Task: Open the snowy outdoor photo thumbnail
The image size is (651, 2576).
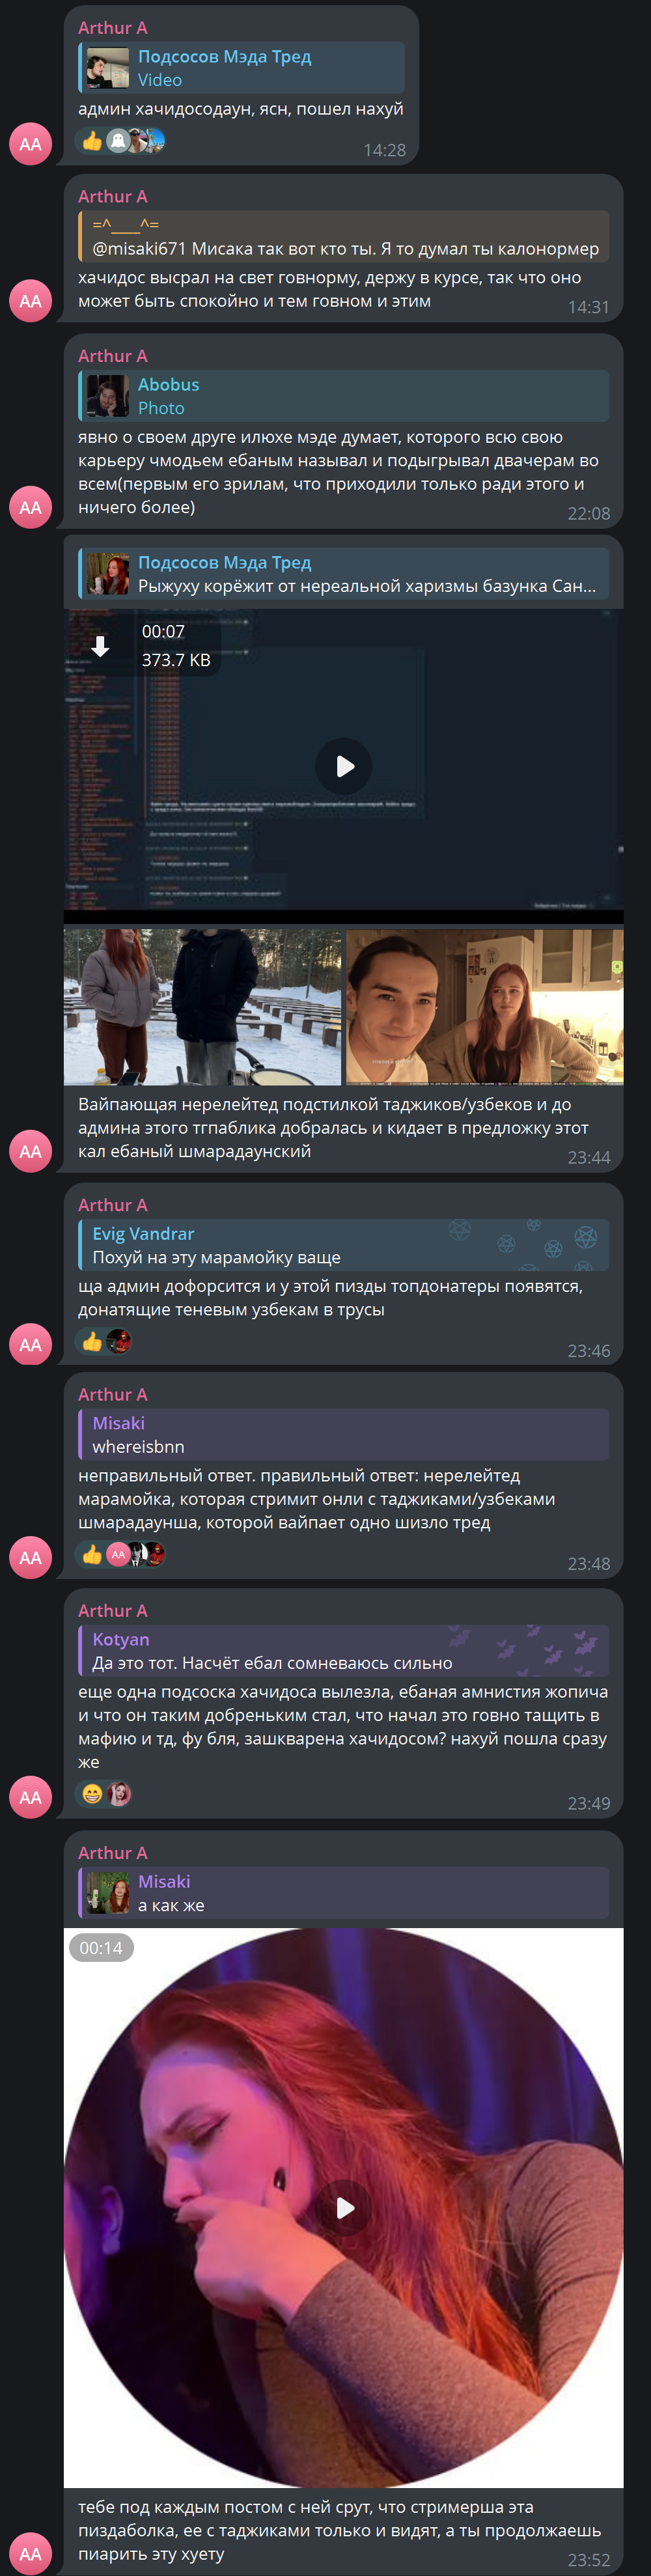Action: (202, 1007)
